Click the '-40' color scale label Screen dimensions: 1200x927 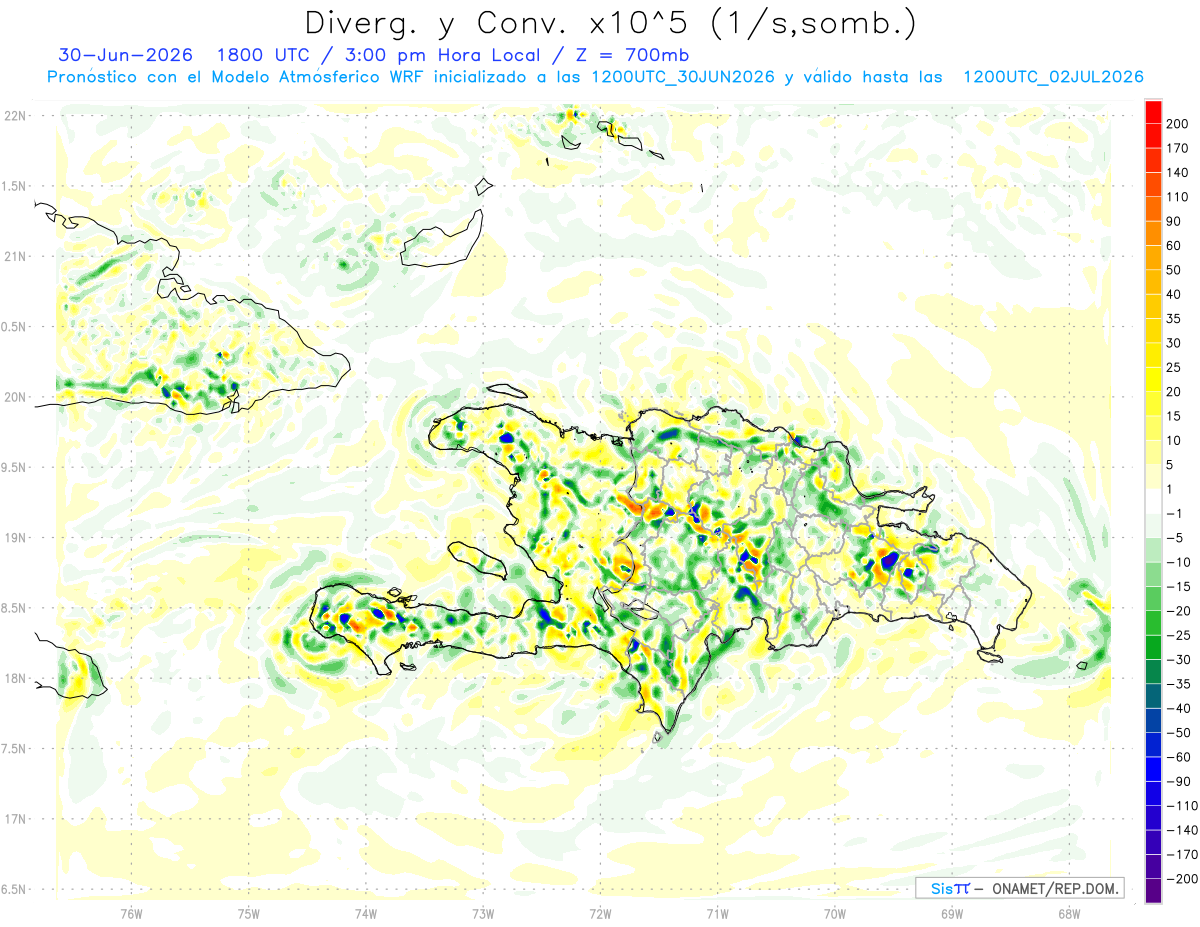point(1177,709)
